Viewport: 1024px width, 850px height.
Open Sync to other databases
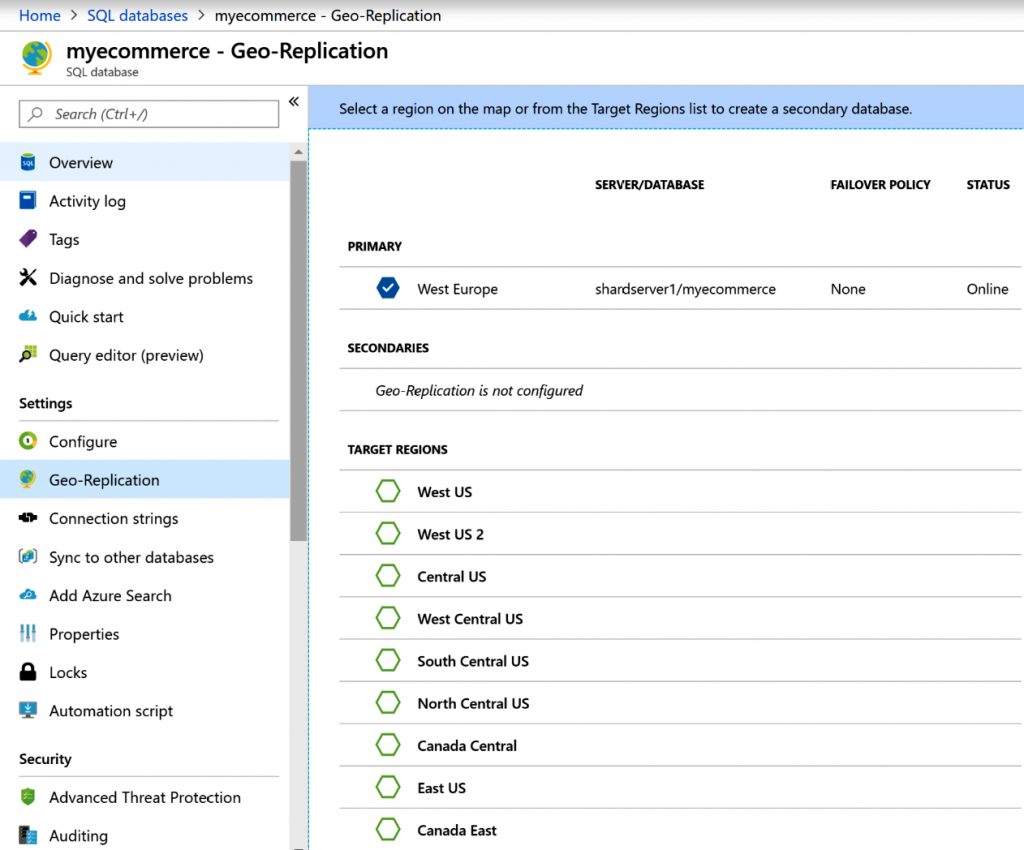pyautogui.click(x=131, y=557)
